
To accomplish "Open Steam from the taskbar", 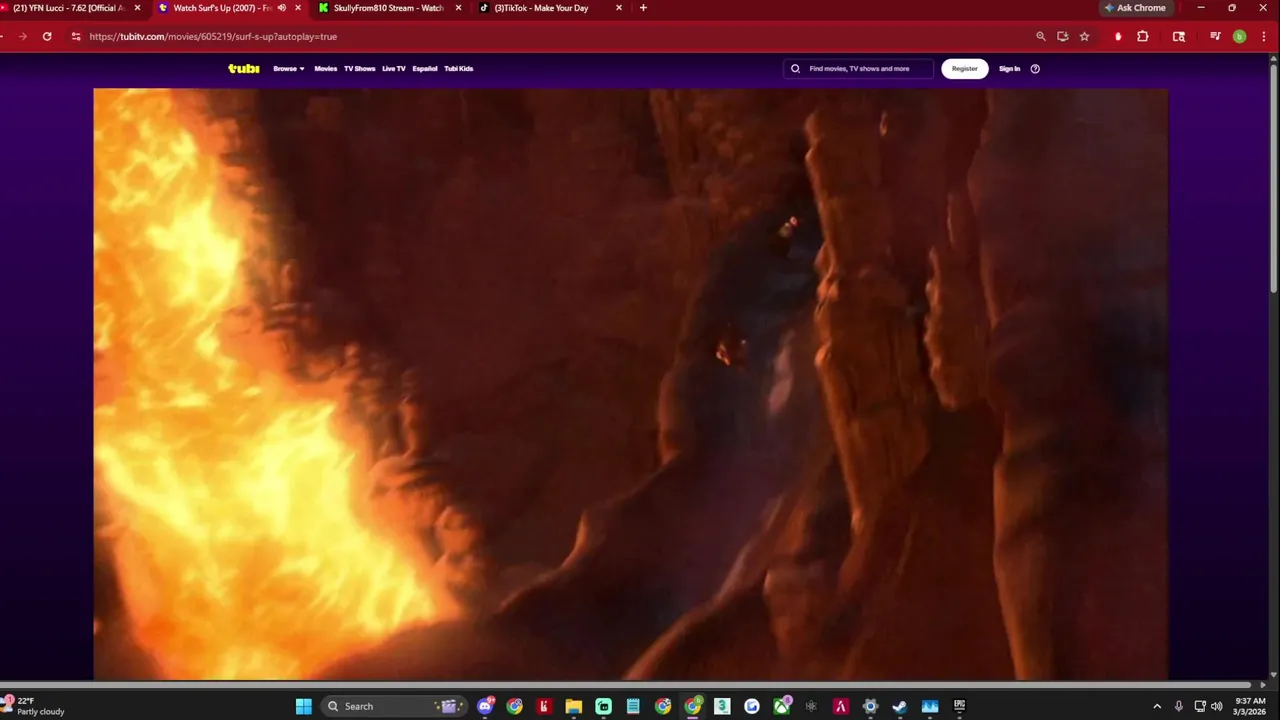I will click(899, 706).
